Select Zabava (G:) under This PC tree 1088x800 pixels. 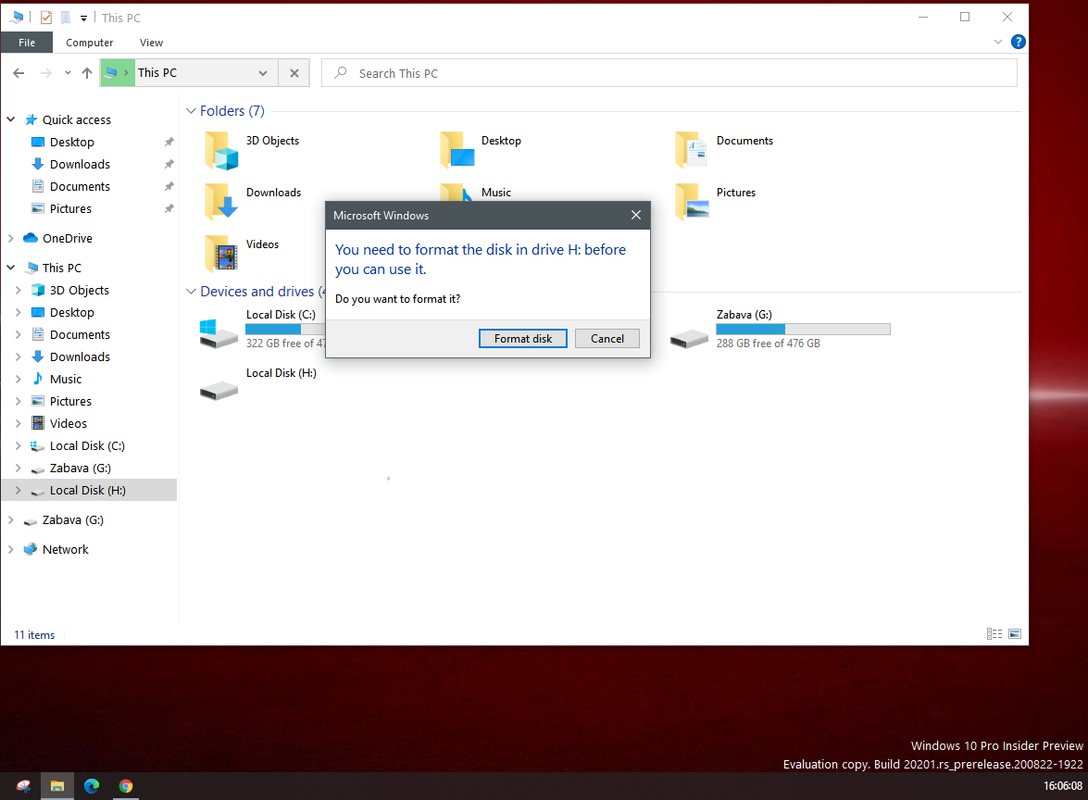click(80, 468)
